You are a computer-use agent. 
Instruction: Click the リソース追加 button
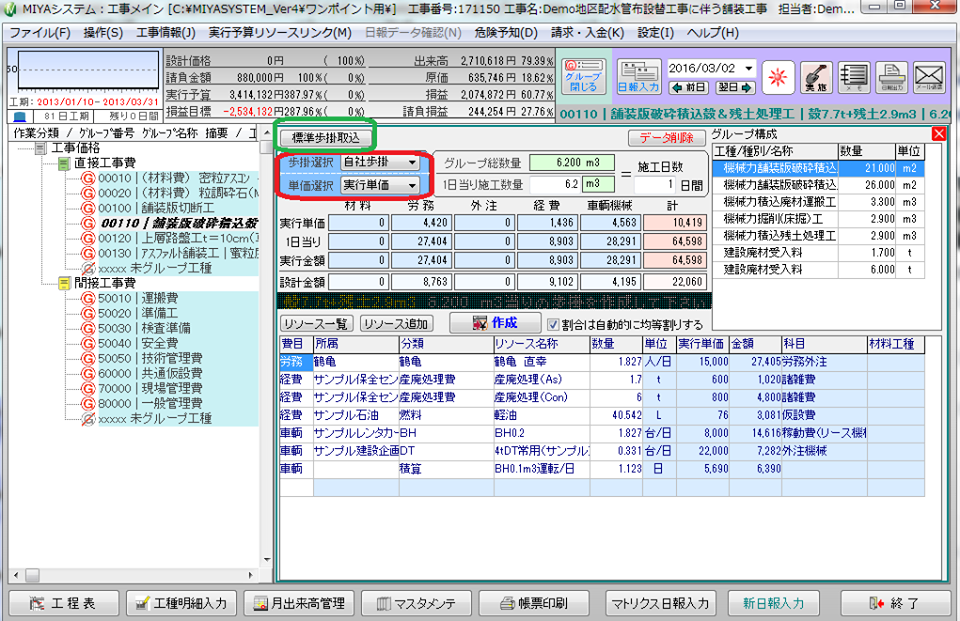(396, 324)
